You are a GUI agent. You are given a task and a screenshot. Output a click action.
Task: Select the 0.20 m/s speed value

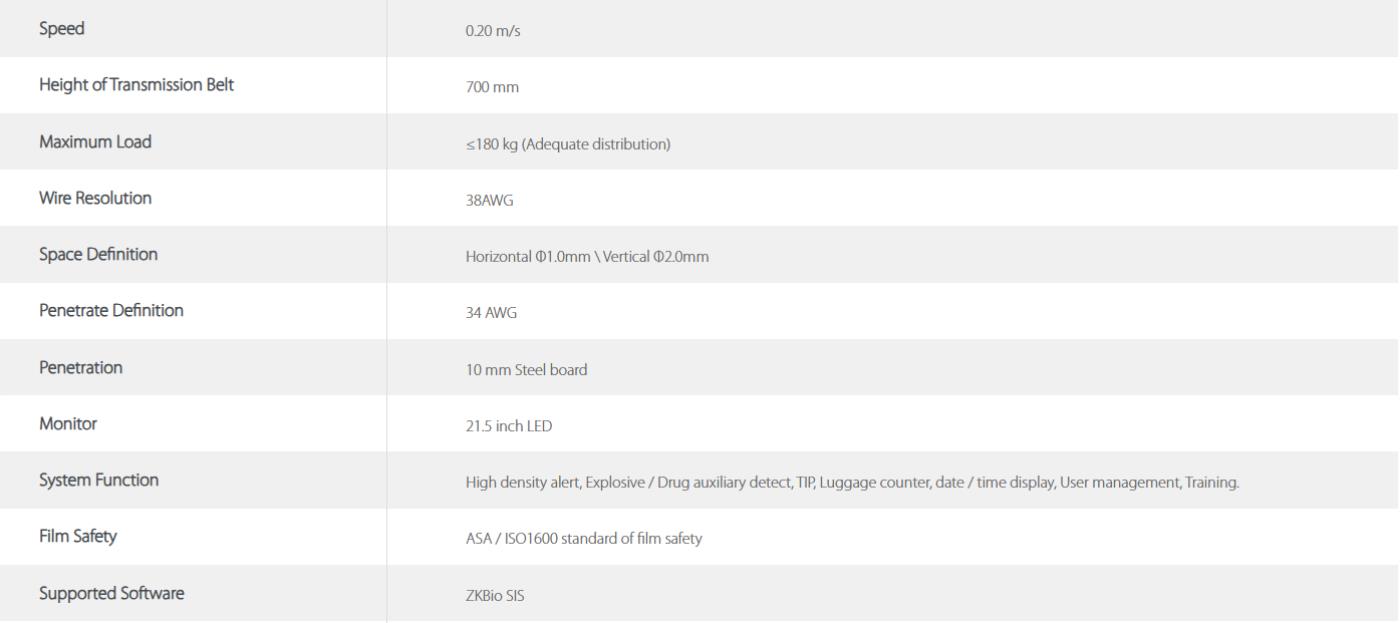492,31
